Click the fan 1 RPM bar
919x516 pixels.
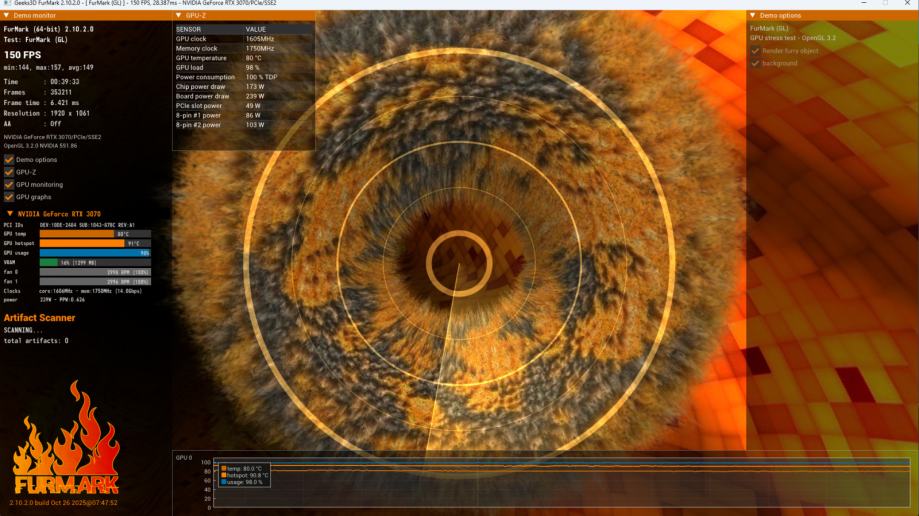95,281
